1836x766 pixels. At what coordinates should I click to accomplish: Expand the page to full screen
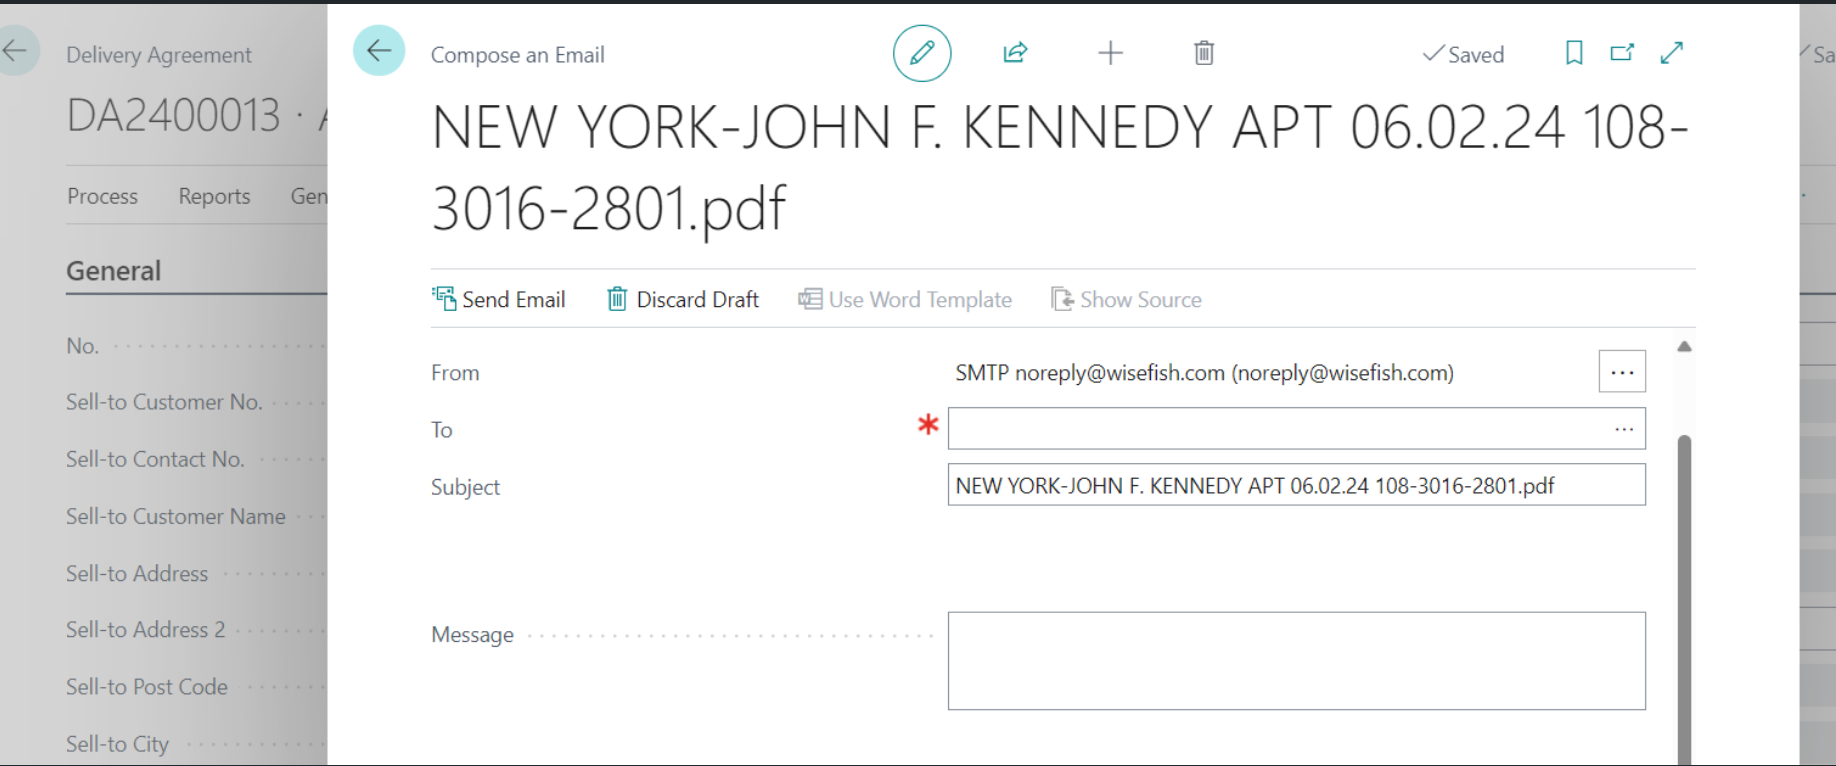[1671, 53]
